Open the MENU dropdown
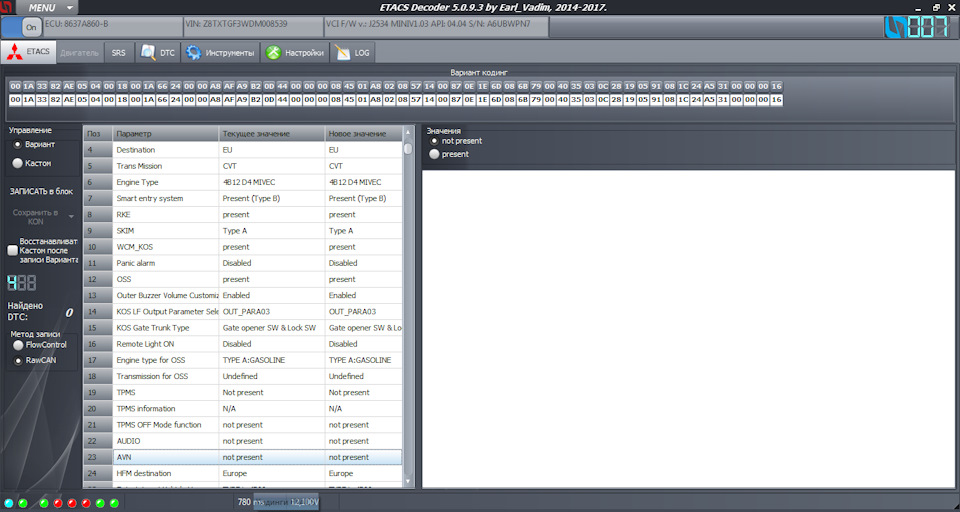The height and width of the screenshot is (512, 960). (x=48, y=8)
